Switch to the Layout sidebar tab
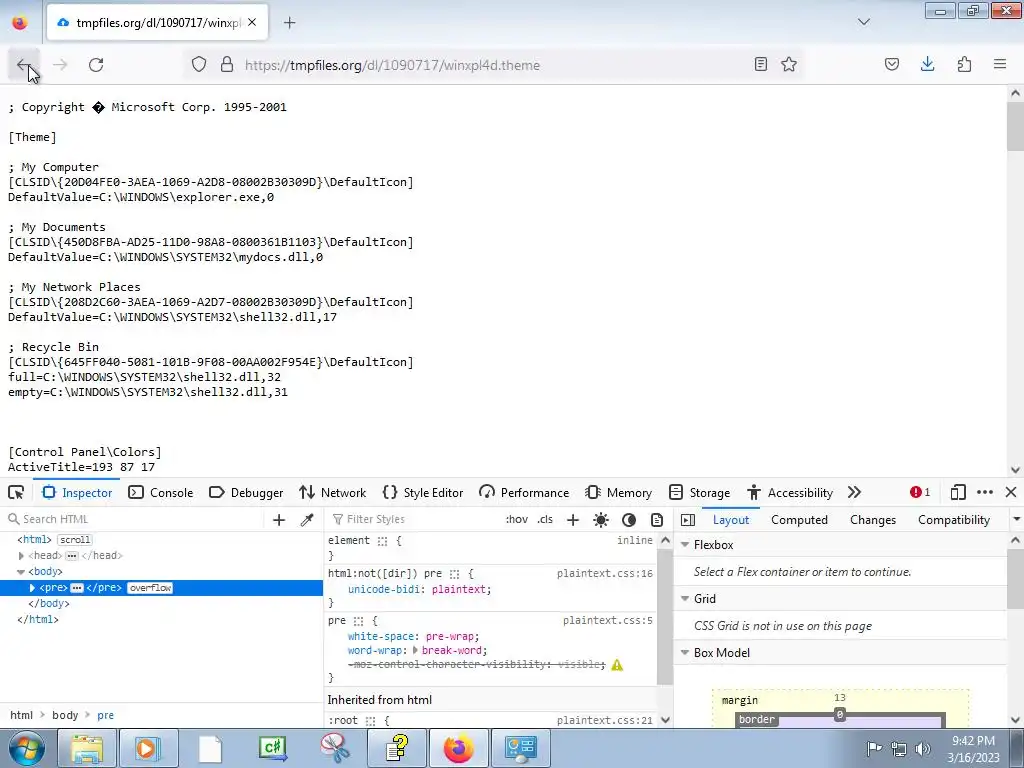This screenshot has height=768, width=1024. [731, 520]
